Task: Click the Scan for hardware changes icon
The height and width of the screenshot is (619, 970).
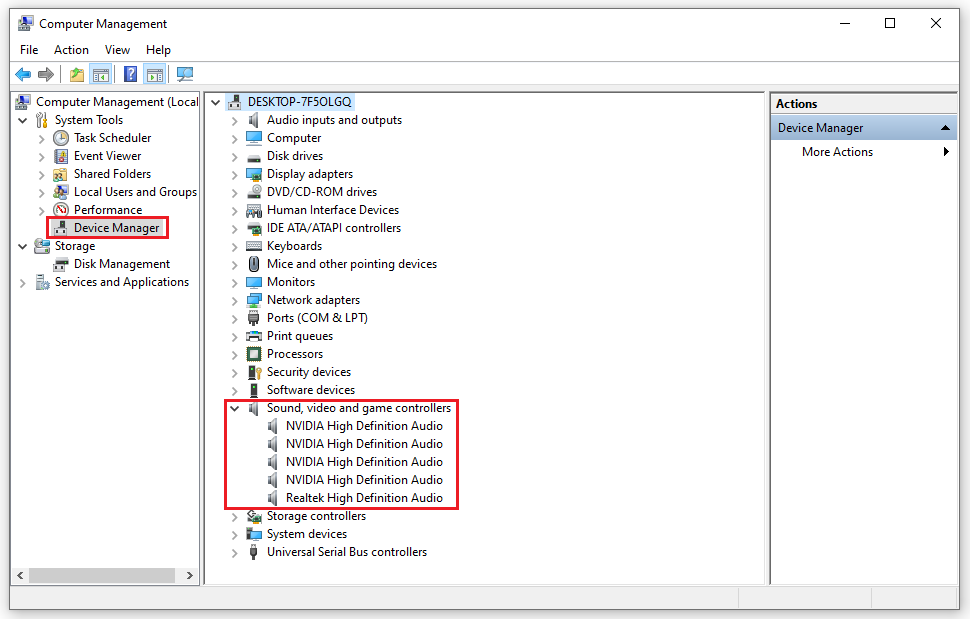Action: tap(184, 73)
